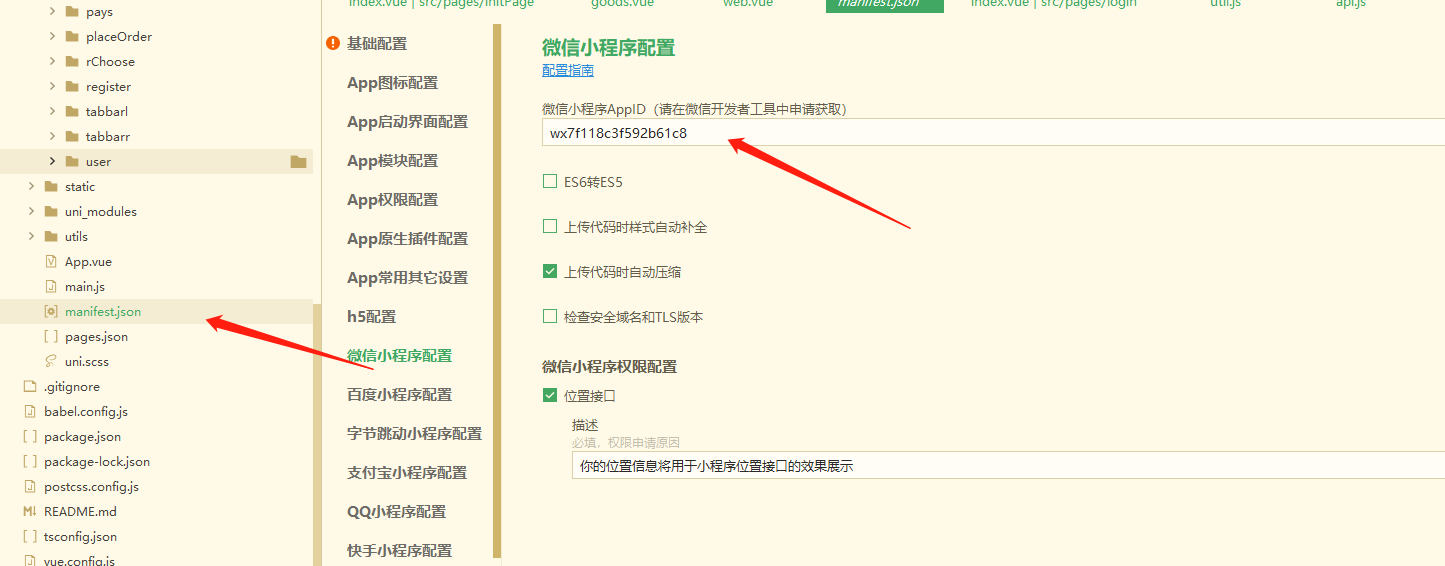Open the App图标配置 section
1445x566 pixels.
click(x=392, y=83)
